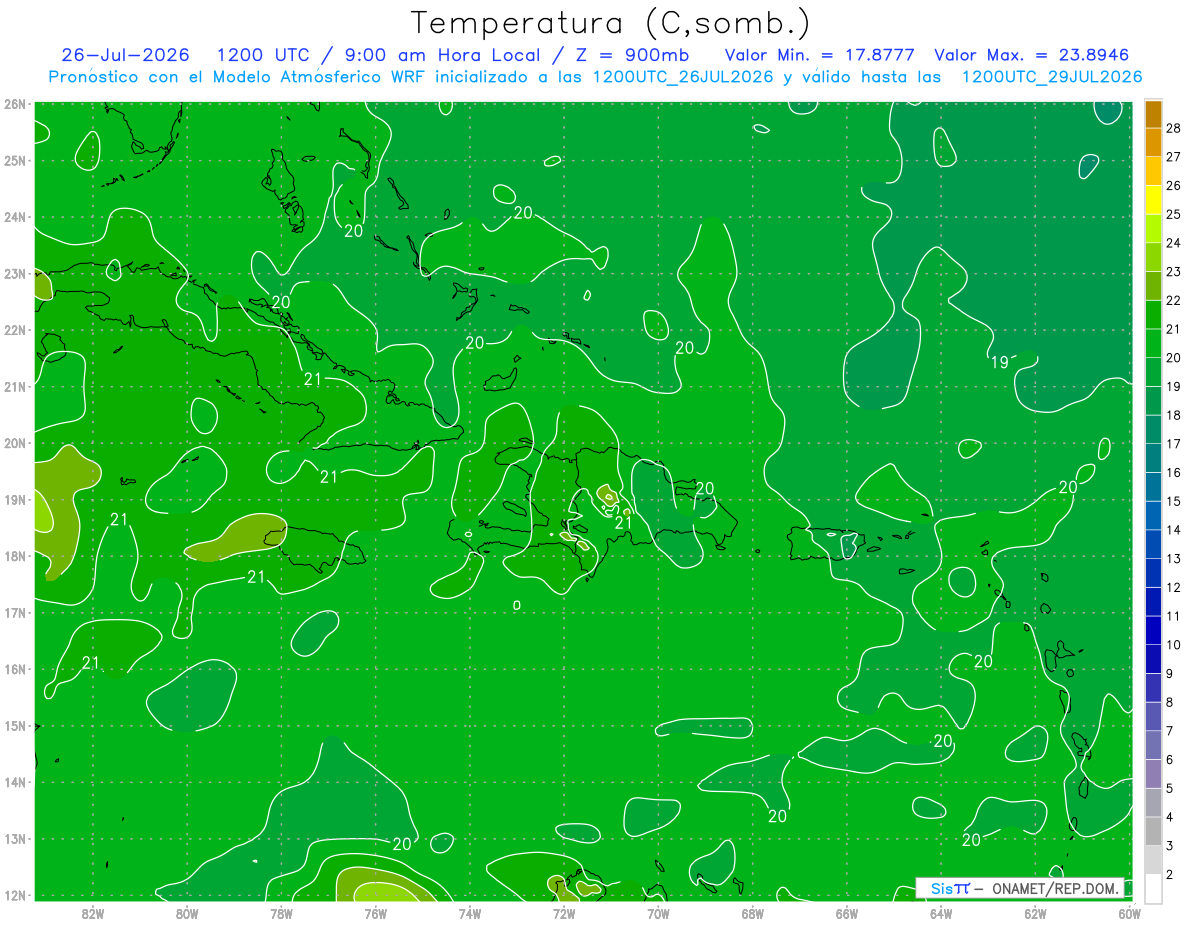Click the orange legend swatch between 27 and 28
Screen dimensions: 1200x927
[x=1153, y=142]
